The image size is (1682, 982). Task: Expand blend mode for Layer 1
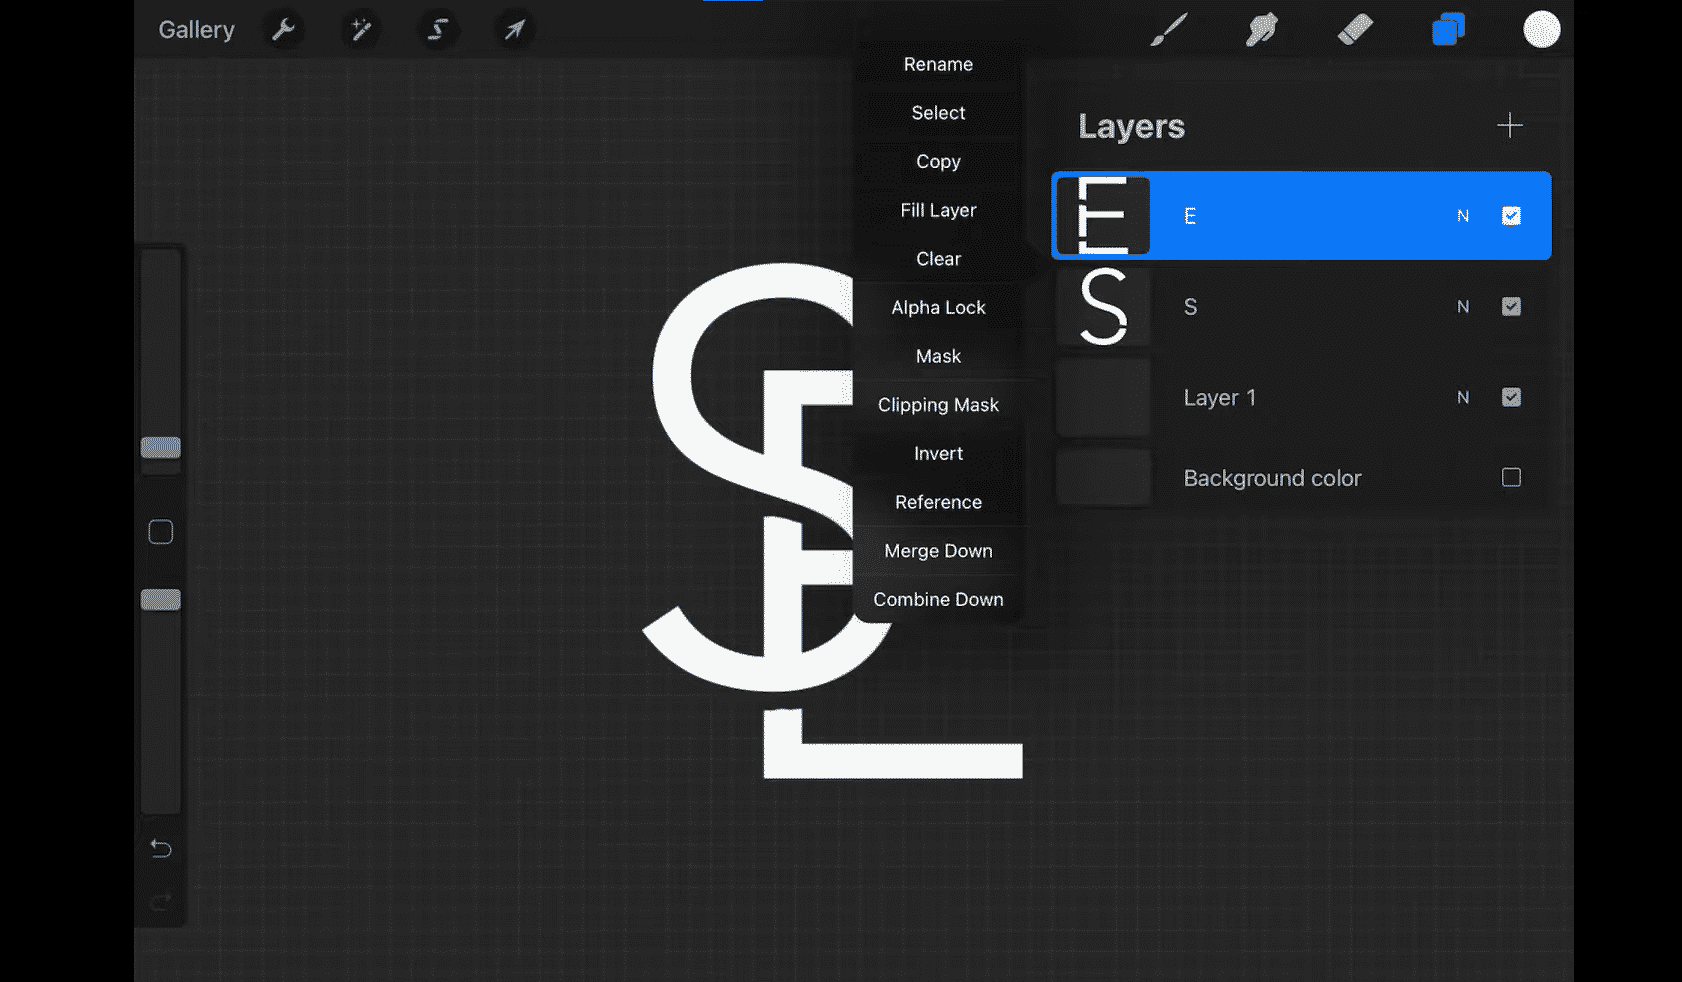[1463, 397]
